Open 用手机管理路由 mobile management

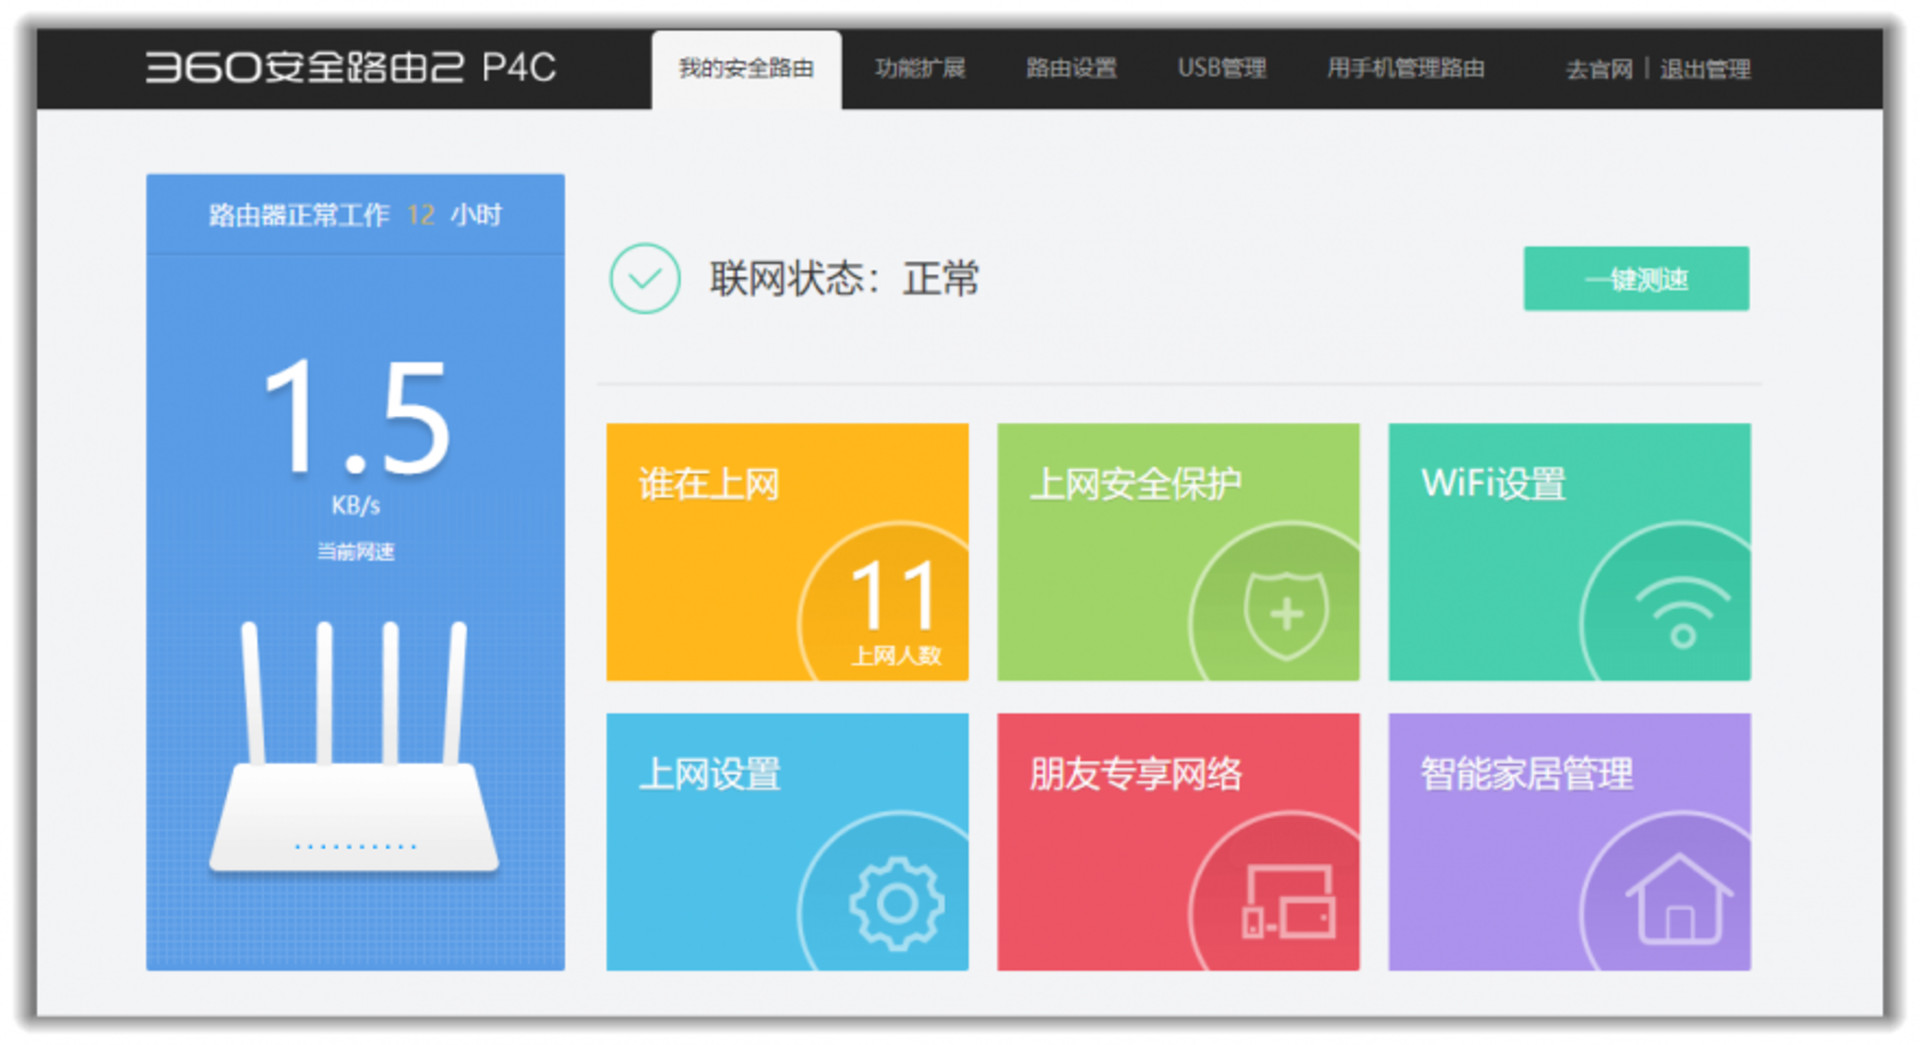click(x=1406, y=68)
